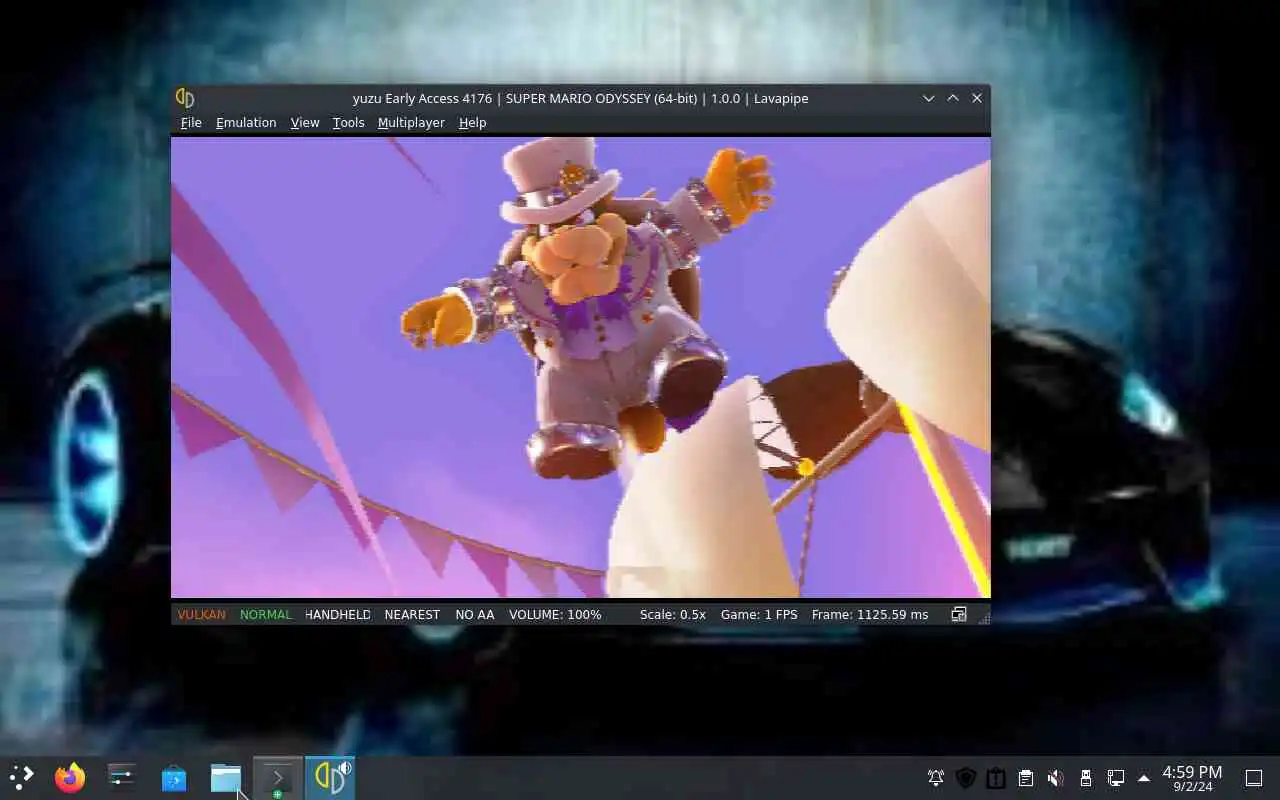This screenshot has width=1280, height=800.
Task: Open the Tools menu
Action: (348, 122)
